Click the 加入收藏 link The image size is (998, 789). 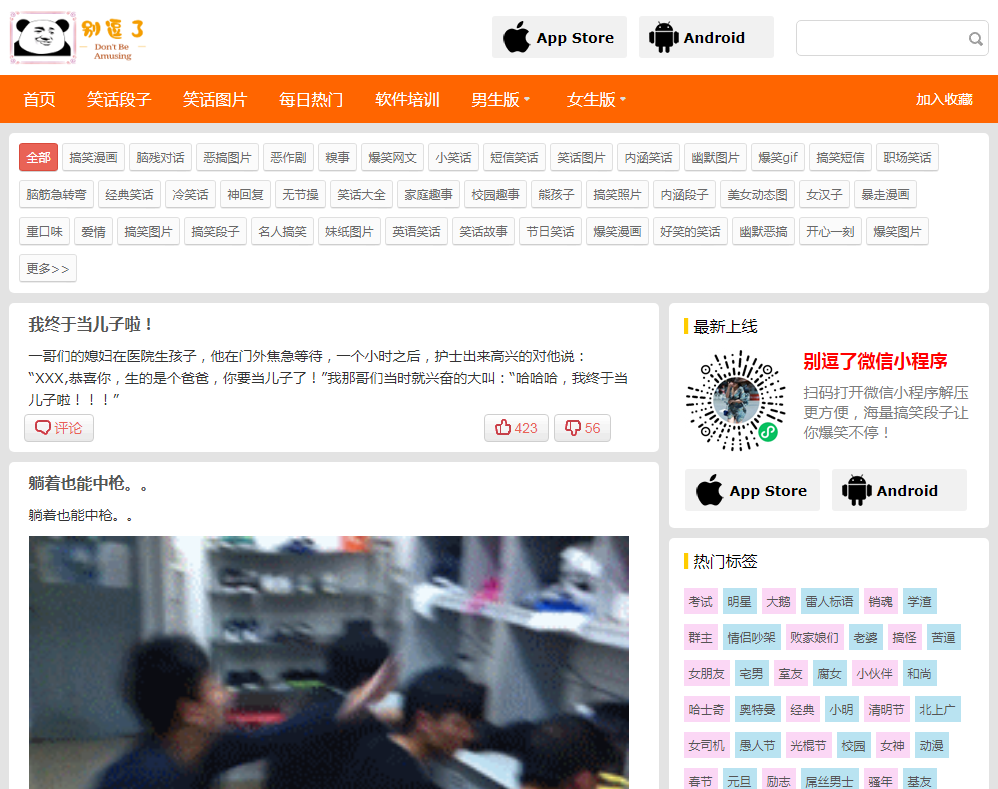coord(944,100)
